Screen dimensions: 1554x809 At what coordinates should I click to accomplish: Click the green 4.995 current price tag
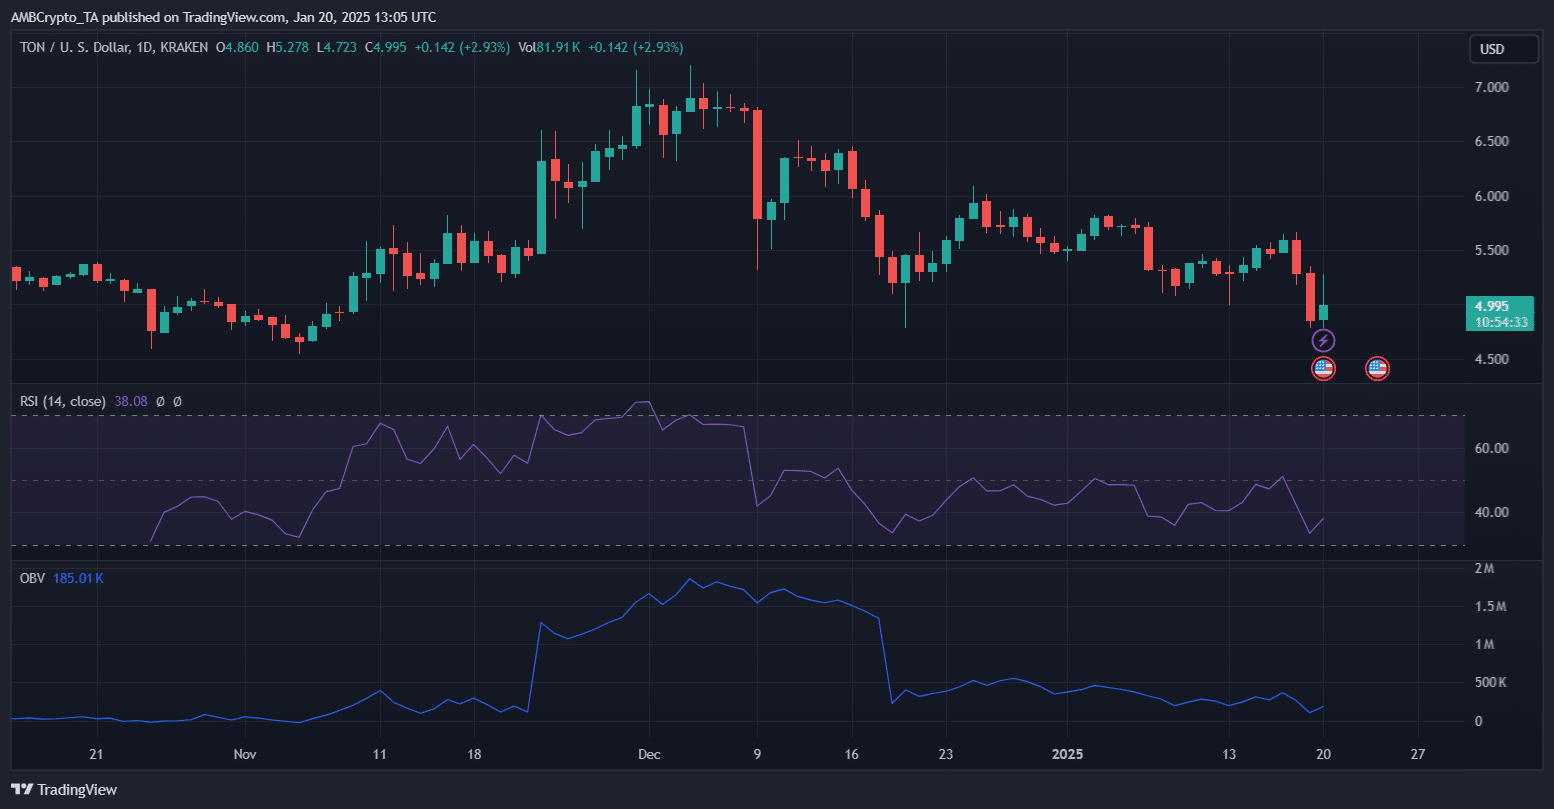pyautogui.click(x=1498, y=306)
